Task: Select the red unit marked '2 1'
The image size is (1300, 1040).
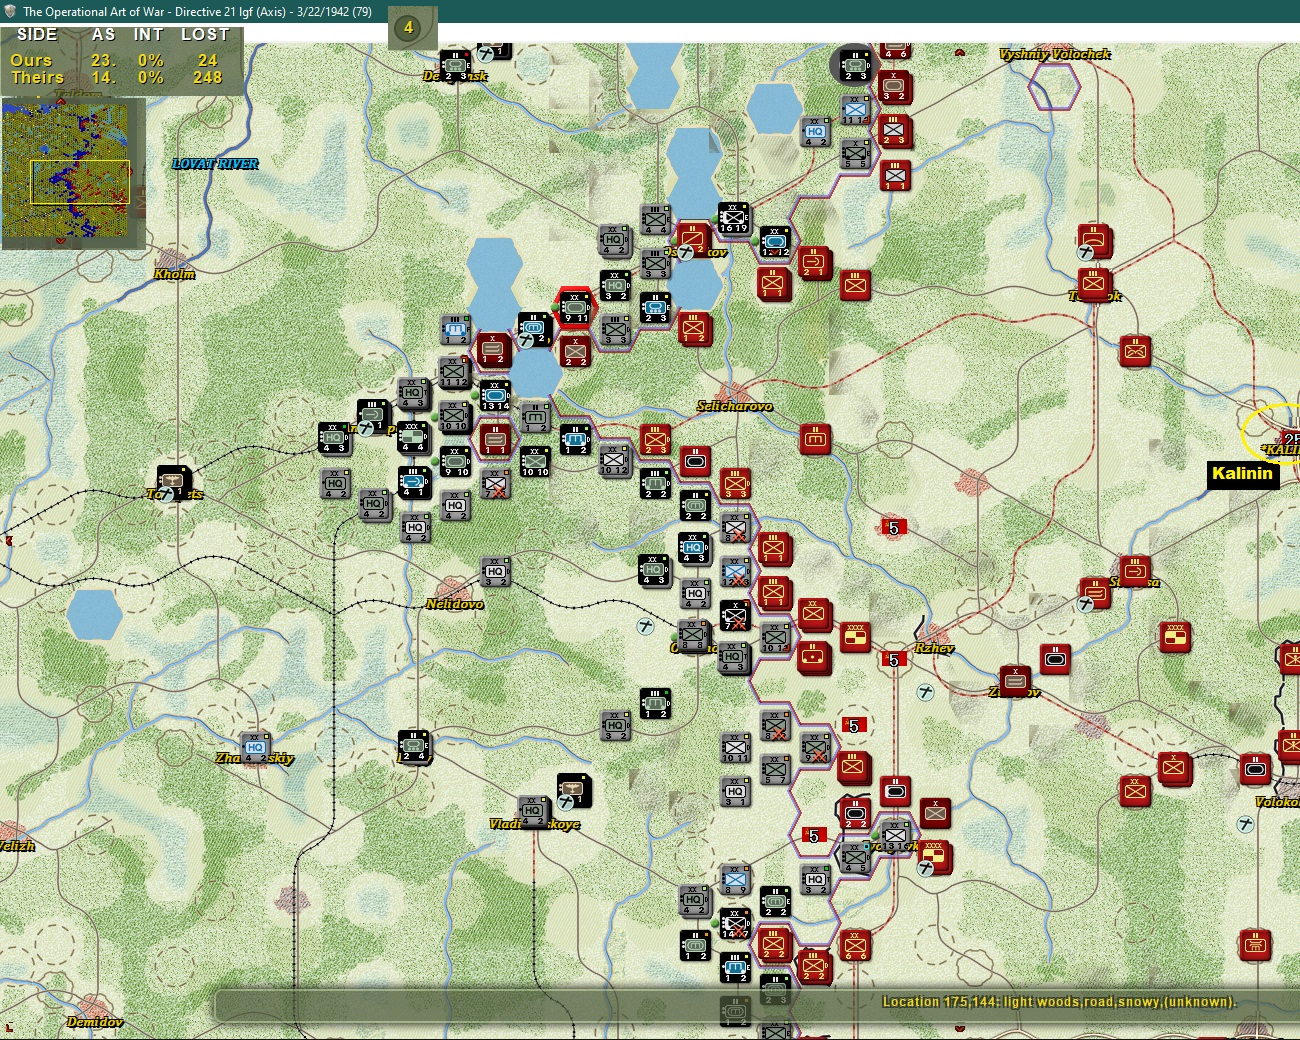Action: (815, 262)
